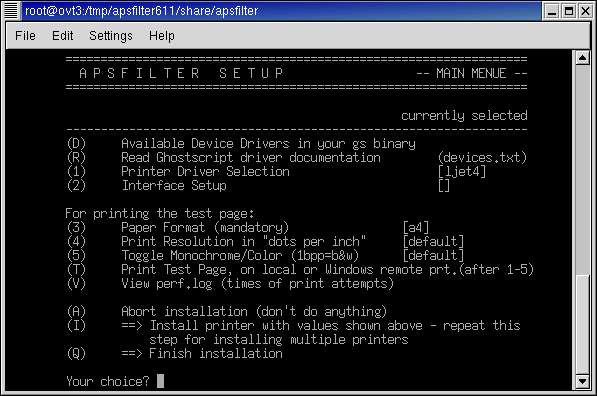Click the vertical scrollbar thumb

[x=582, y=324]
